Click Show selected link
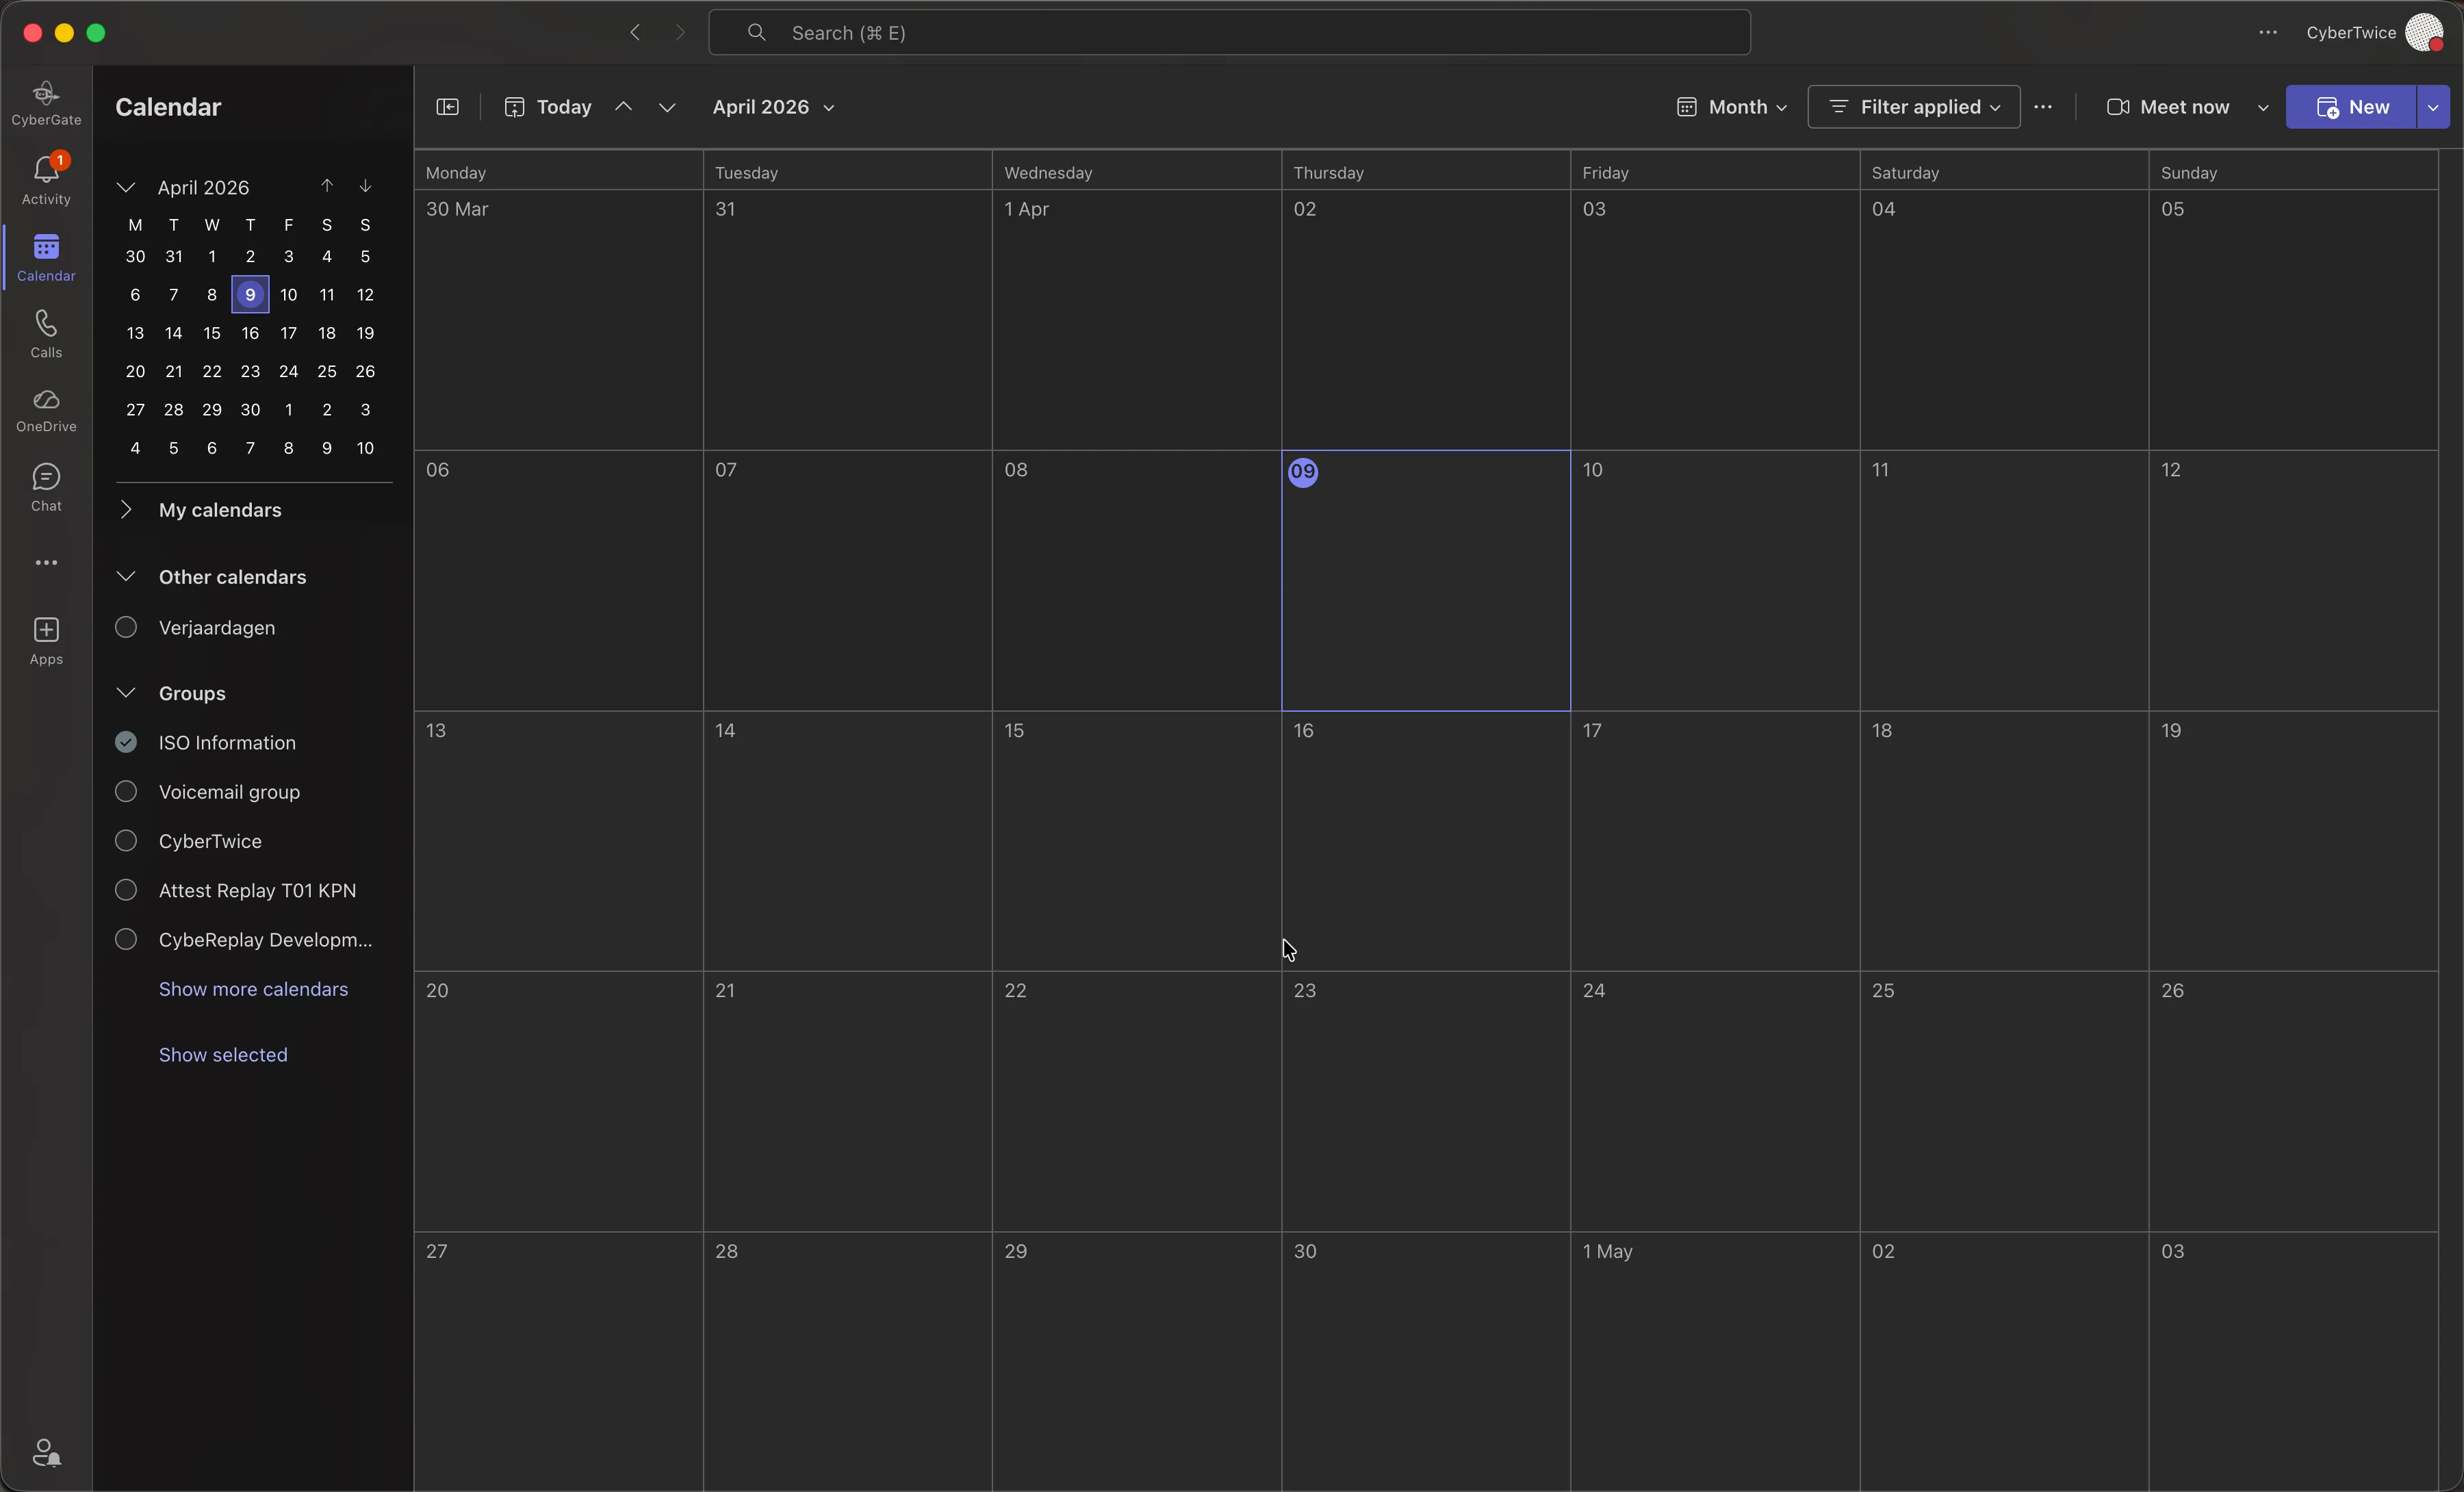This screenshot has height=1492, width=2464. (223, 1055)
